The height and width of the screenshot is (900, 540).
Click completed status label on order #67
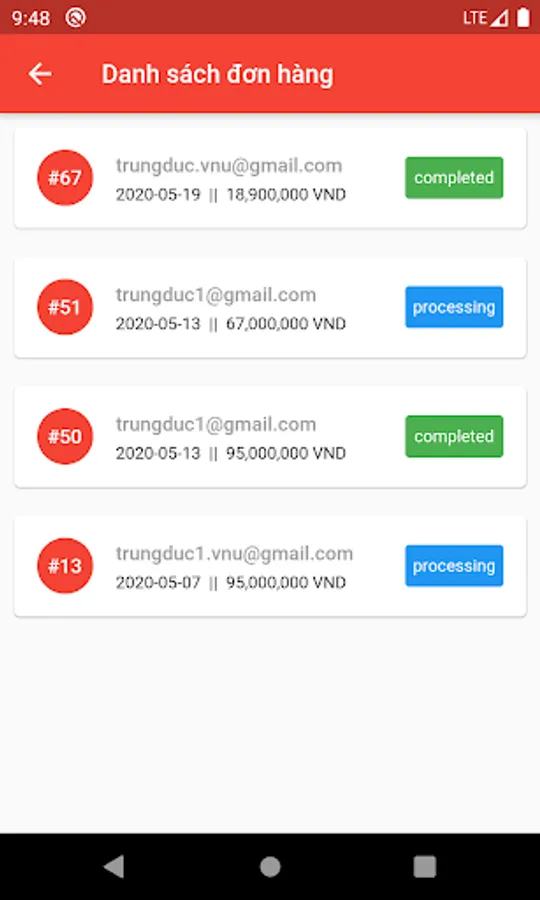coord(454,178)
